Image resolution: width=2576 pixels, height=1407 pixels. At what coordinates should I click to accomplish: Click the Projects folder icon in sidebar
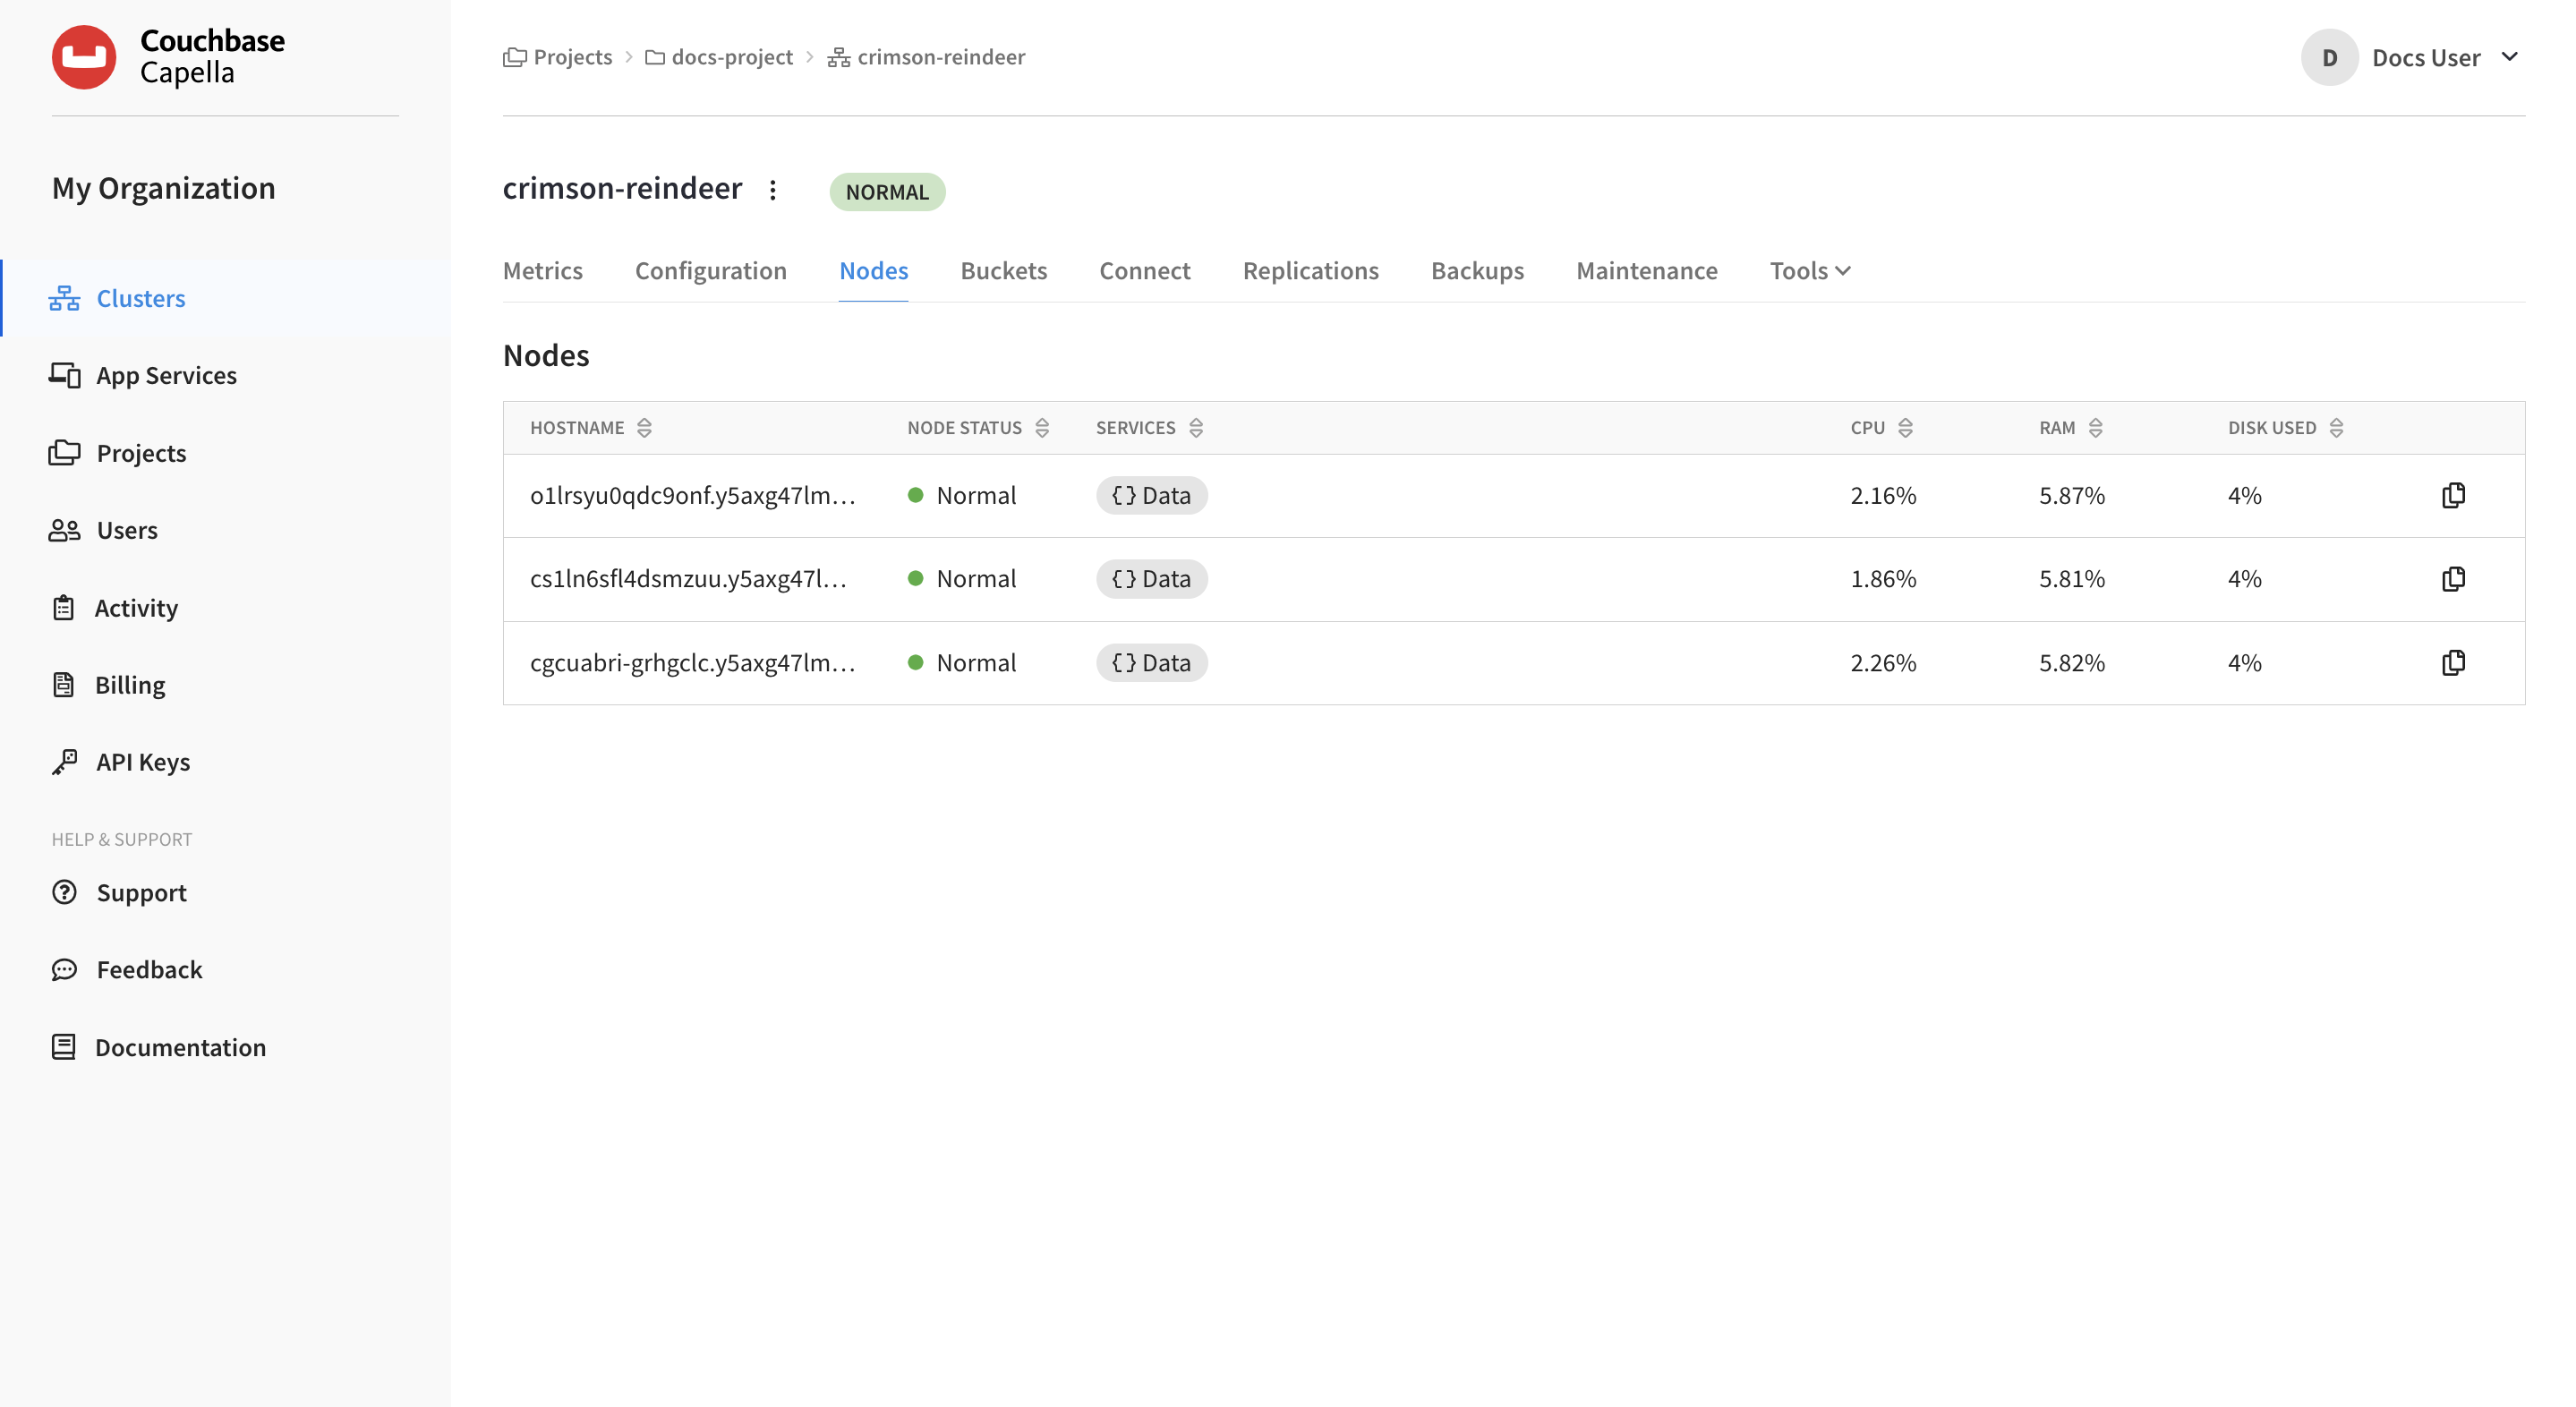click(63, 452)
